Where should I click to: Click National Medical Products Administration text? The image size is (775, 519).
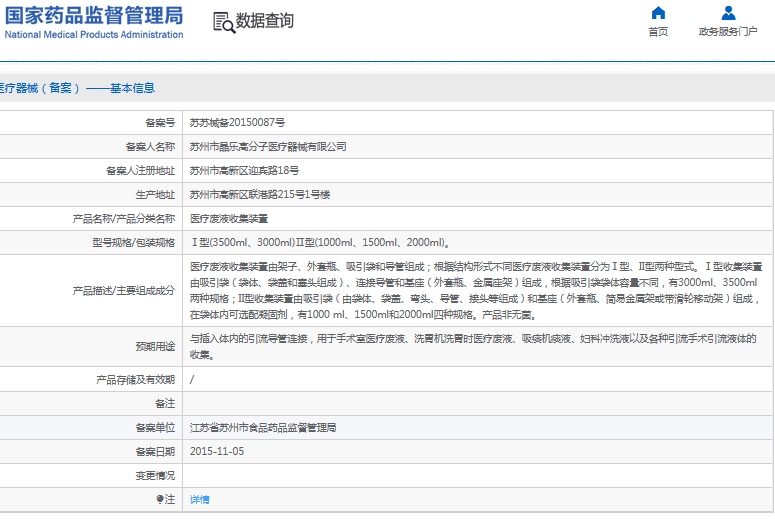coord(94,35)
